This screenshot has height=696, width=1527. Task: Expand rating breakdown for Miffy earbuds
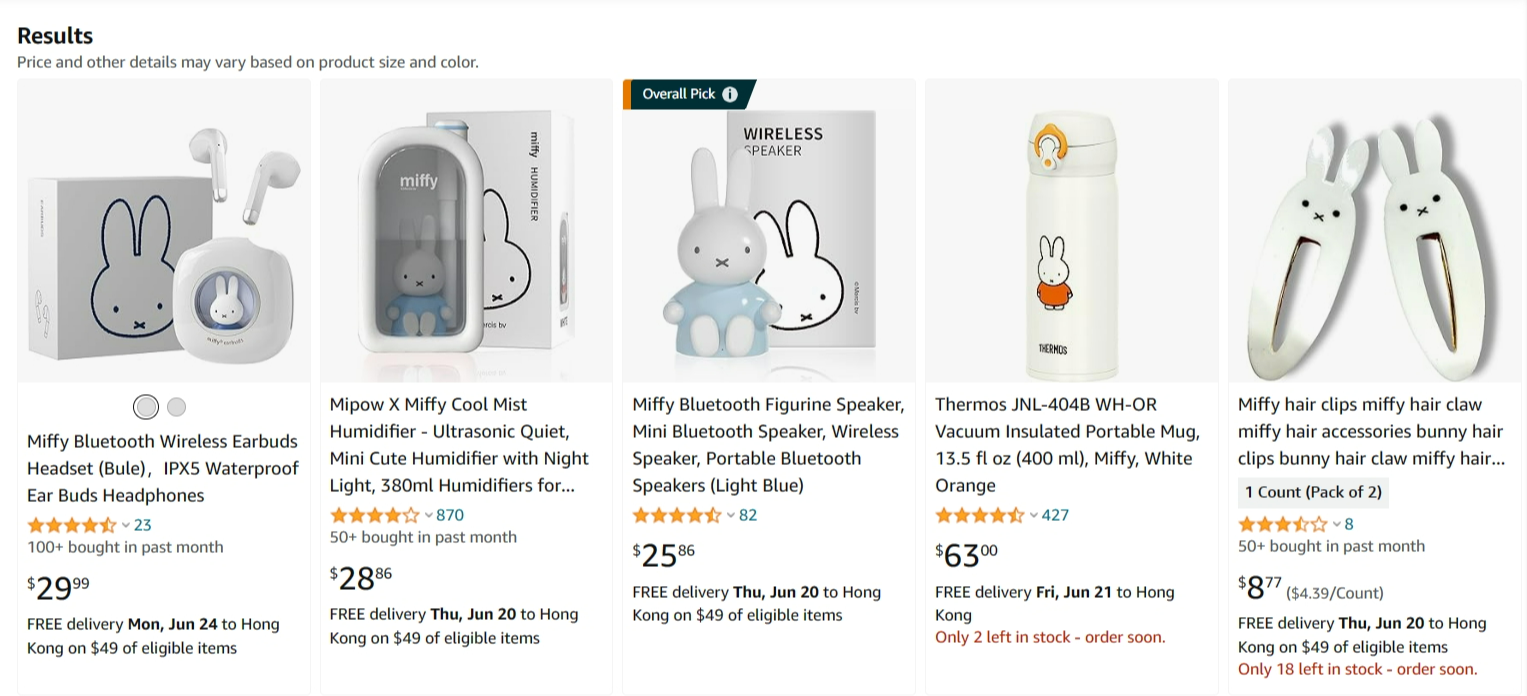click(x=126, y=525)
